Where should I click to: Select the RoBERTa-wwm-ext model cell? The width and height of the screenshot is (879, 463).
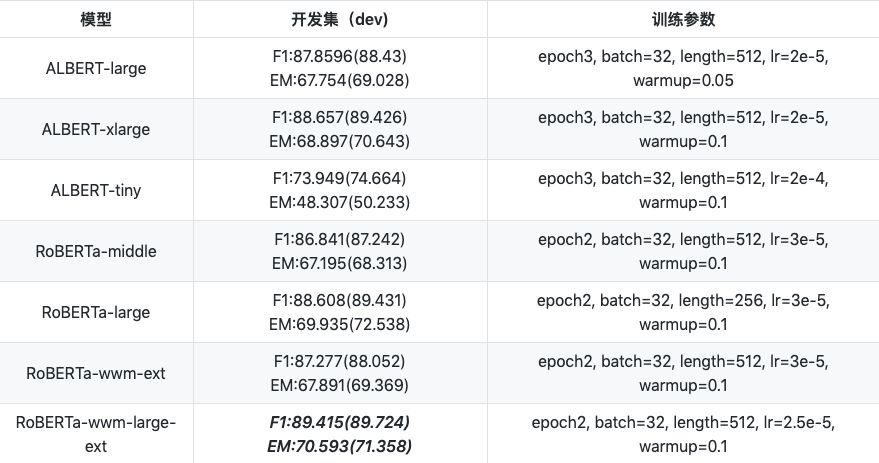pos(96,373)
